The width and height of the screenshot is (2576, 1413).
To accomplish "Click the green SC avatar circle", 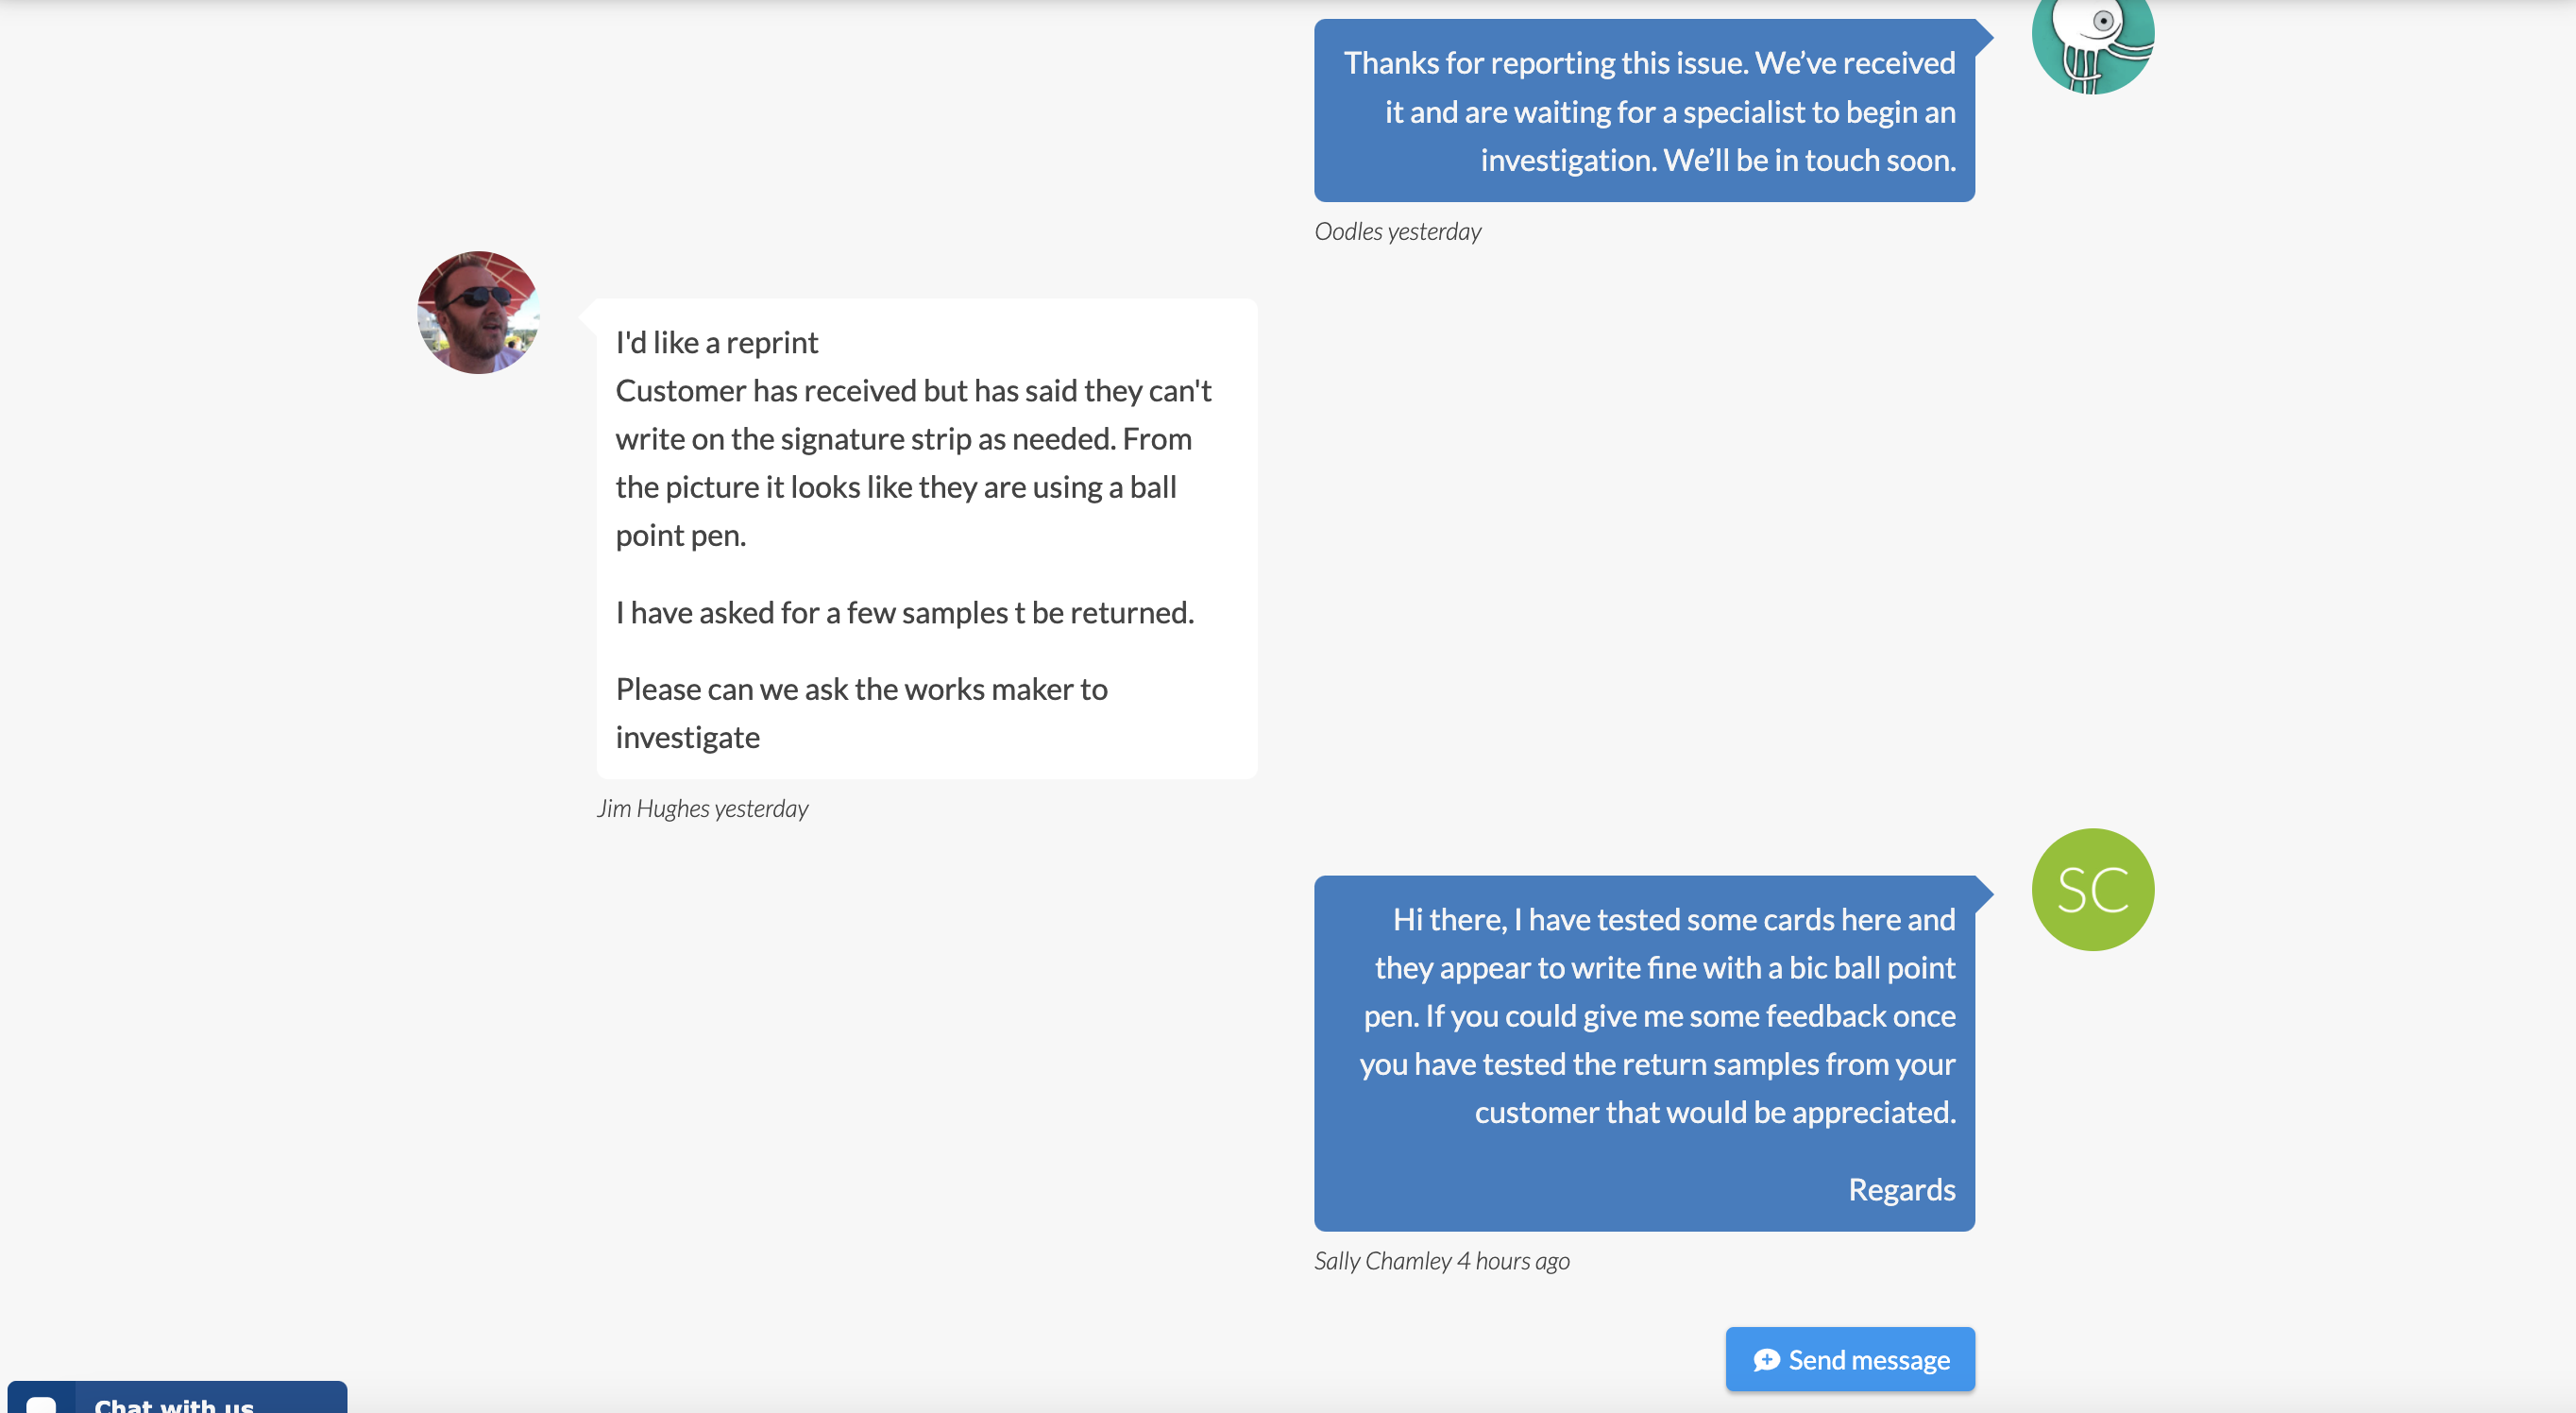I will point(2093,889).
